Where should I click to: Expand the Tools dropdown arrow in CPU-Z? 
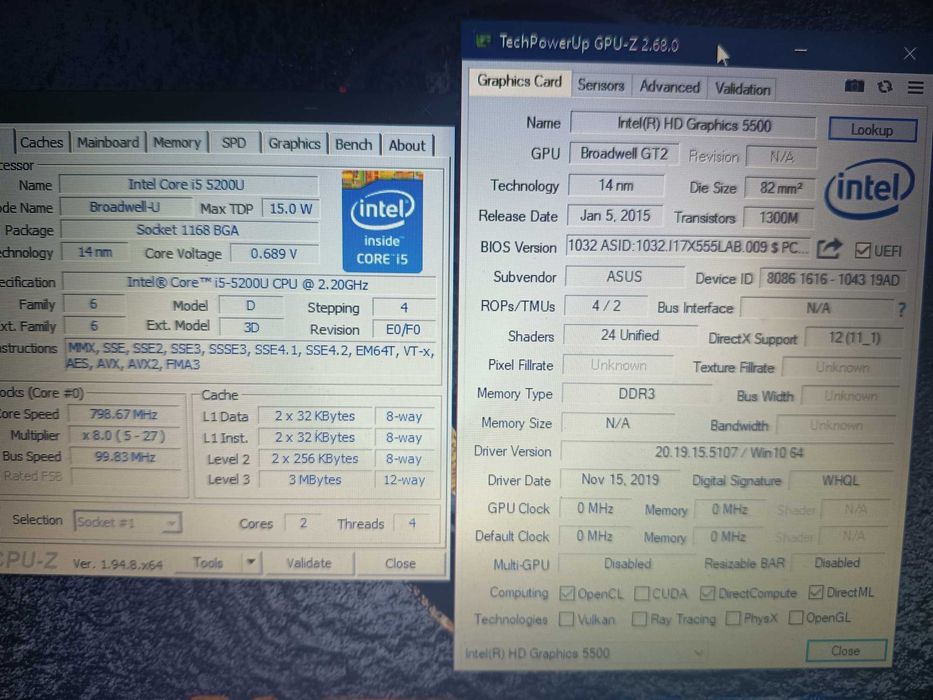251,562
